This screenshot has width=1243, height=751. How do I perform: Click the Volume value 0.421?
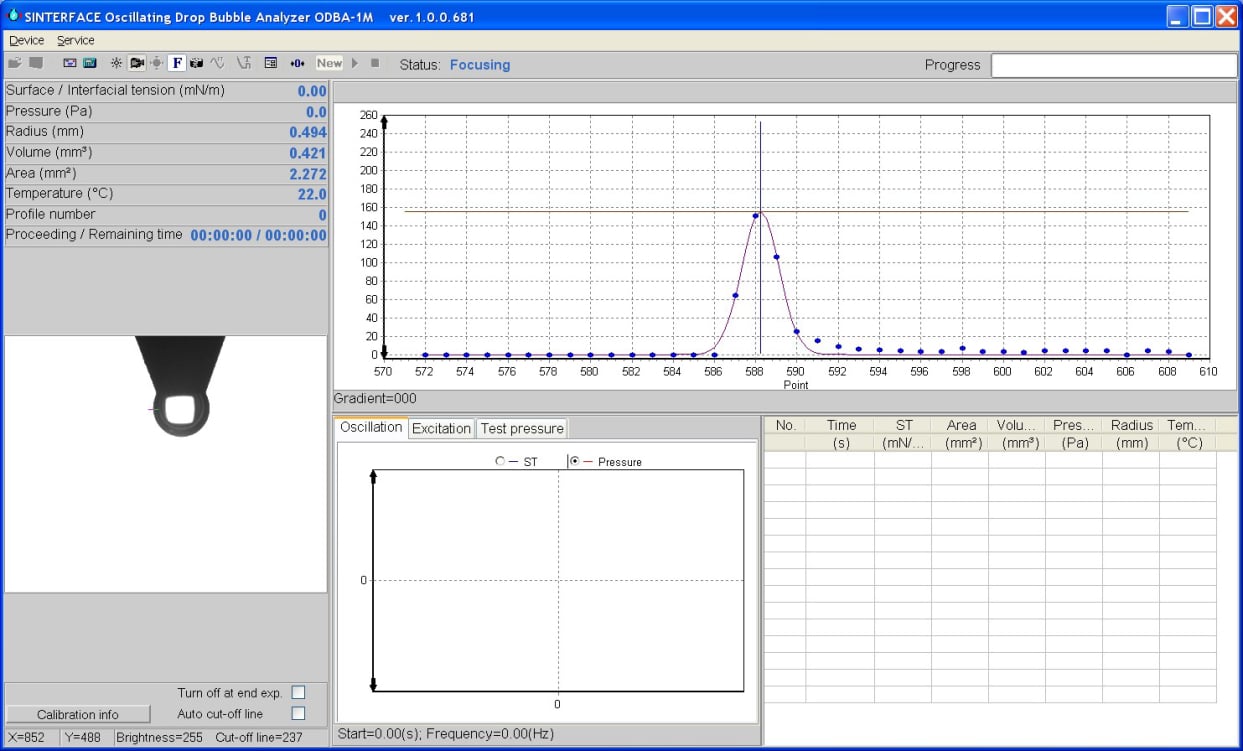click(x=308, y=153)
